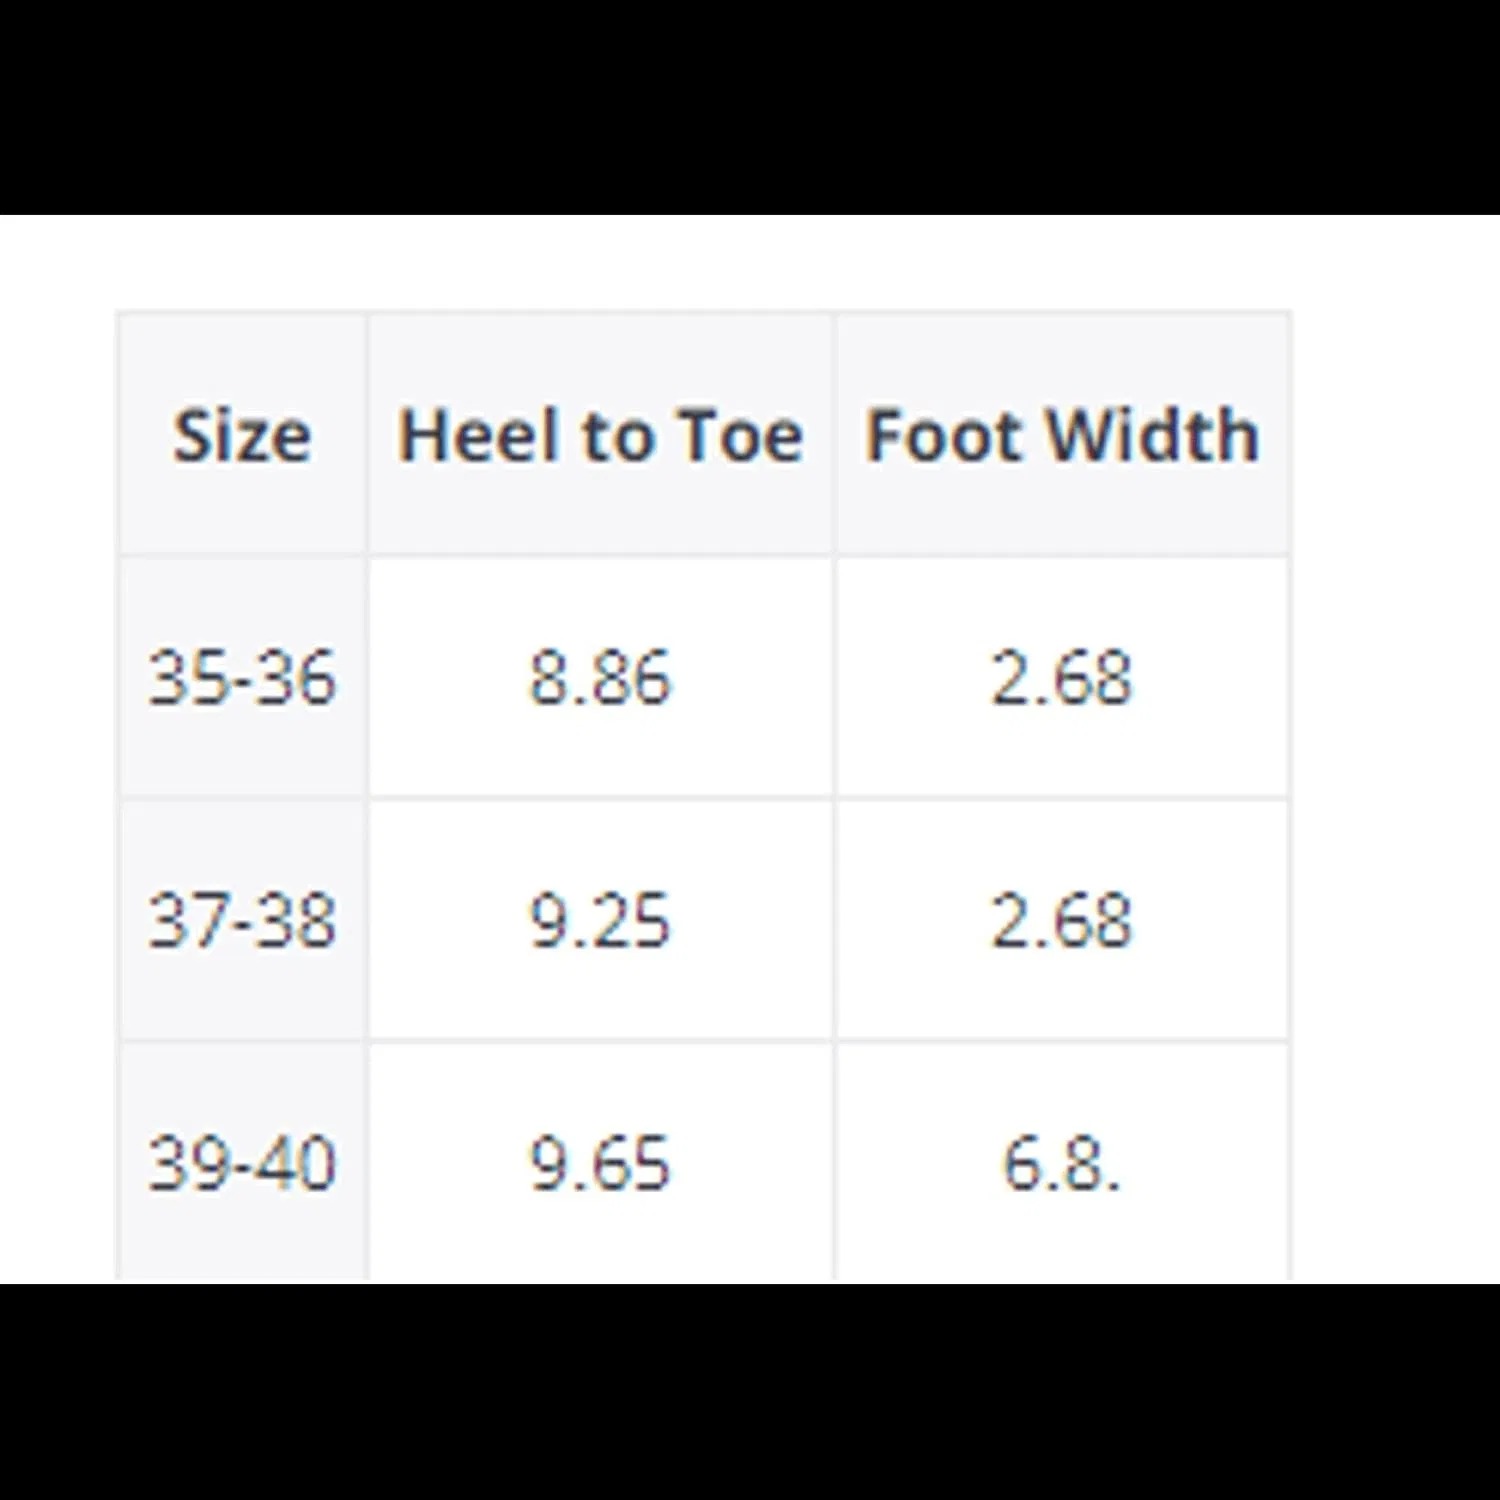Click the white margin above the table

click(750, 262)
